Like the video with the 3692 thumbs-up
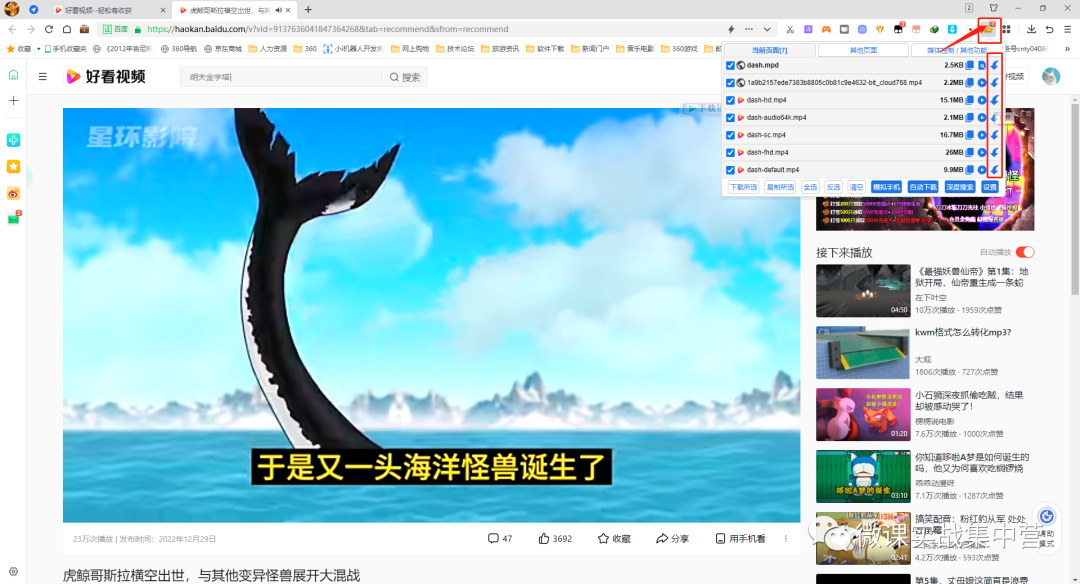This screenshot has width=1080, height=584. [x=555, y=539]
